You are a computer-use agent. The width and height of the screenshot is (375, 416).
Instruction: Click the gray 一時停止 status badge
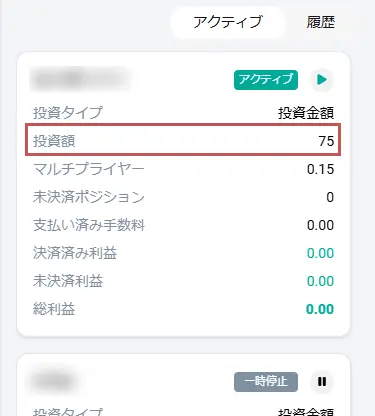click(266, 381)
